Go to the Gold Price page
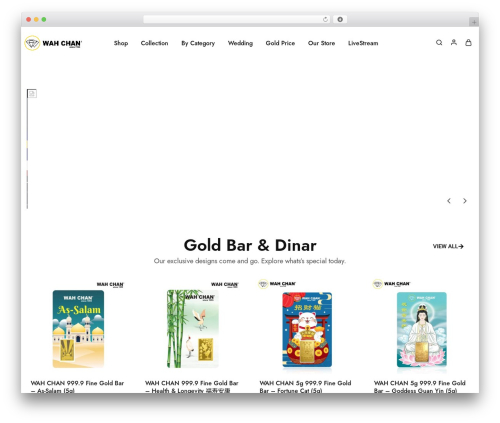The width and height of the screenshot is (500, 423). (280, 43)
